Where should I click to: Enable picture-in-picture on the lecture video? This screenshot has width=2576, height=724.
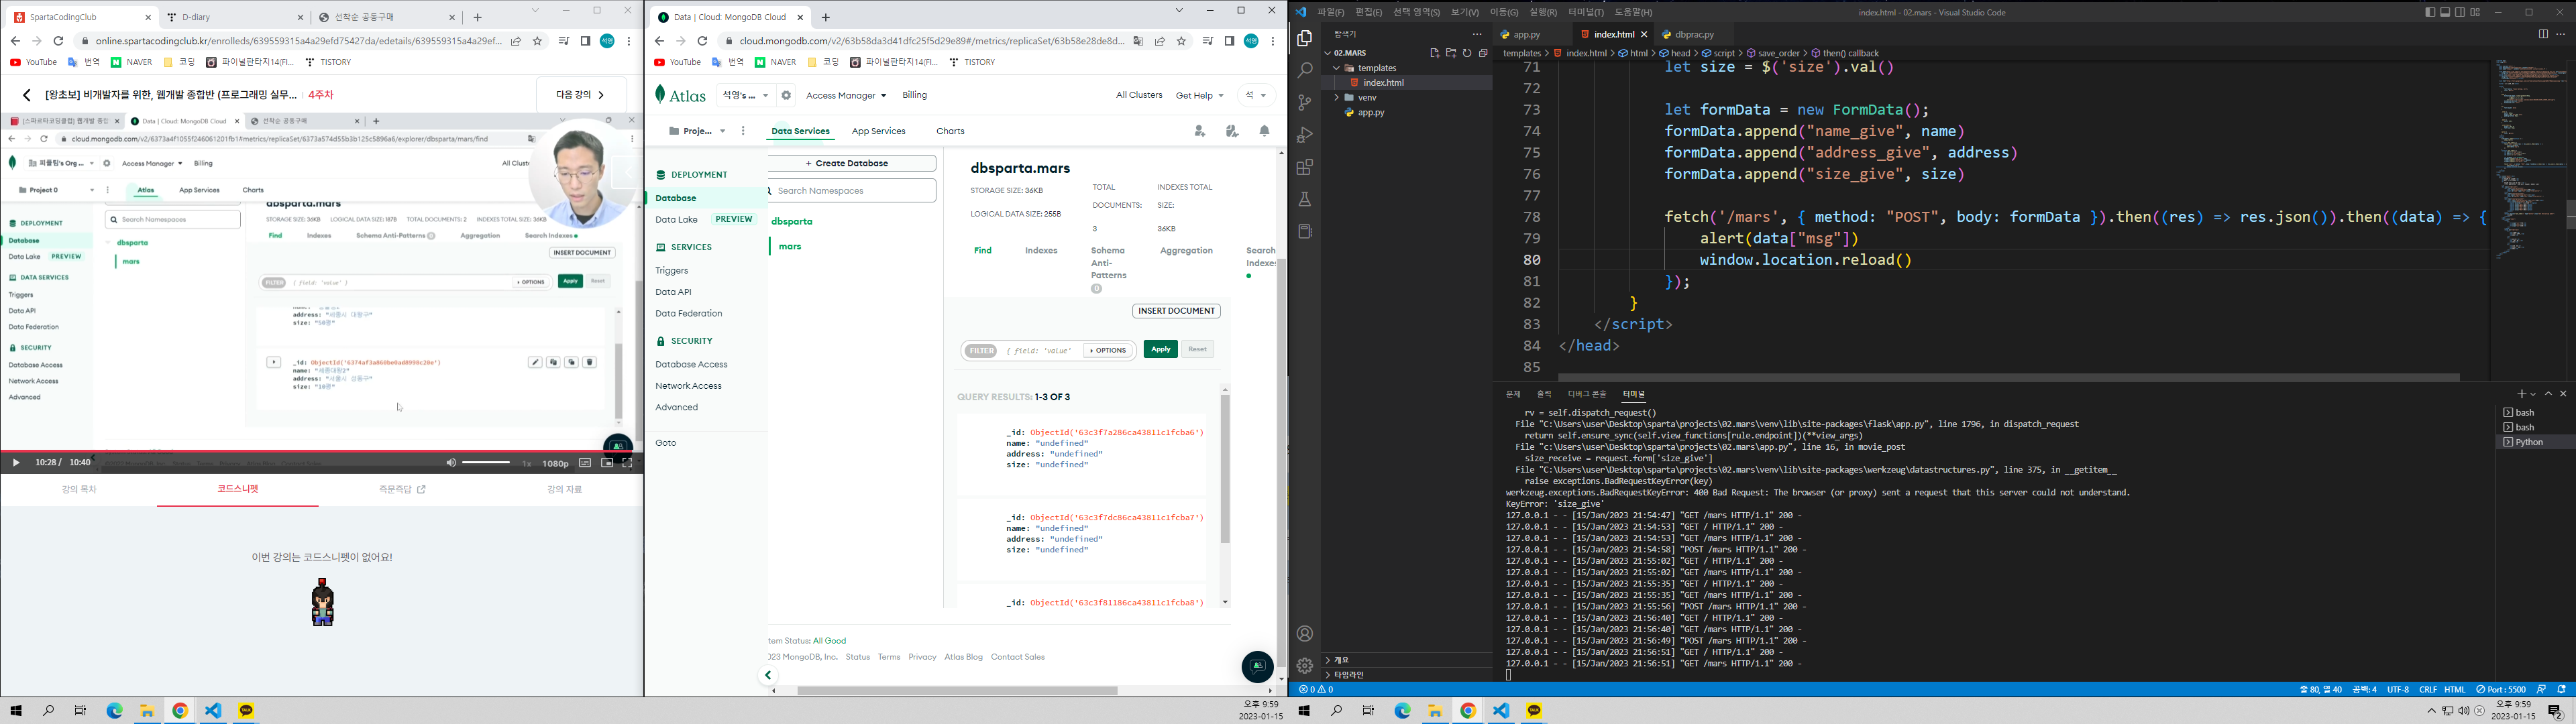pyautogui.click(x=607, y=463)
